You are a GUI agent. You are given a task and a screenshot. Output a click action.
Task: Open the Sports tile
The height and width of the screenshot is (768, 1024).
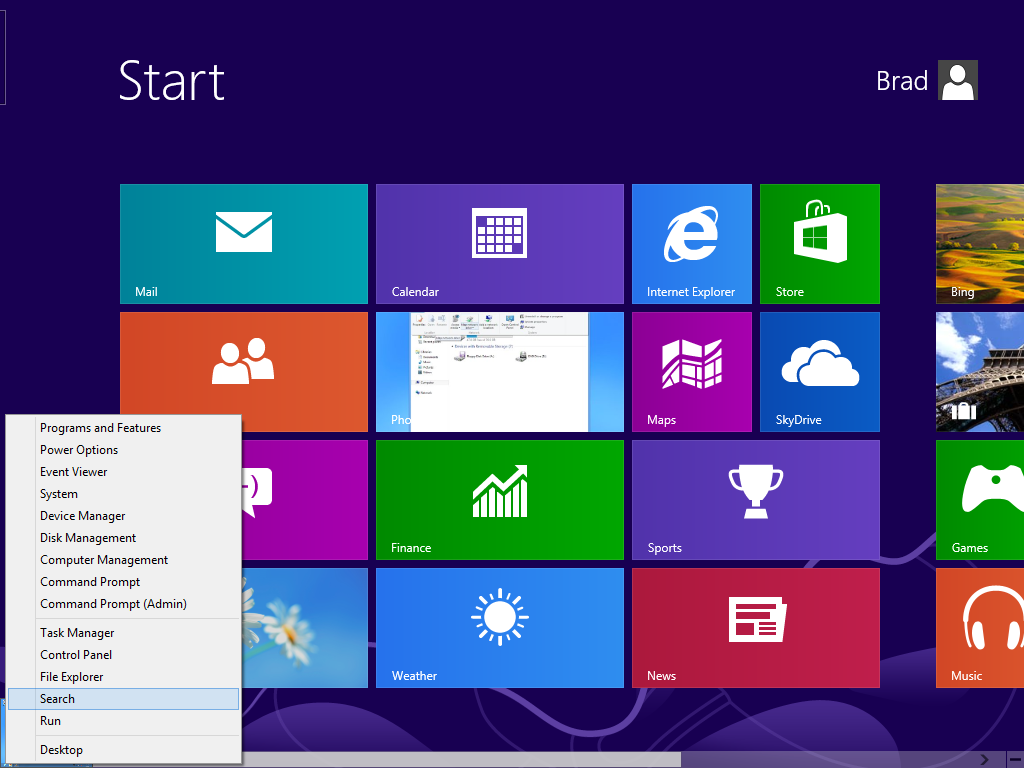tap(756, 500)
